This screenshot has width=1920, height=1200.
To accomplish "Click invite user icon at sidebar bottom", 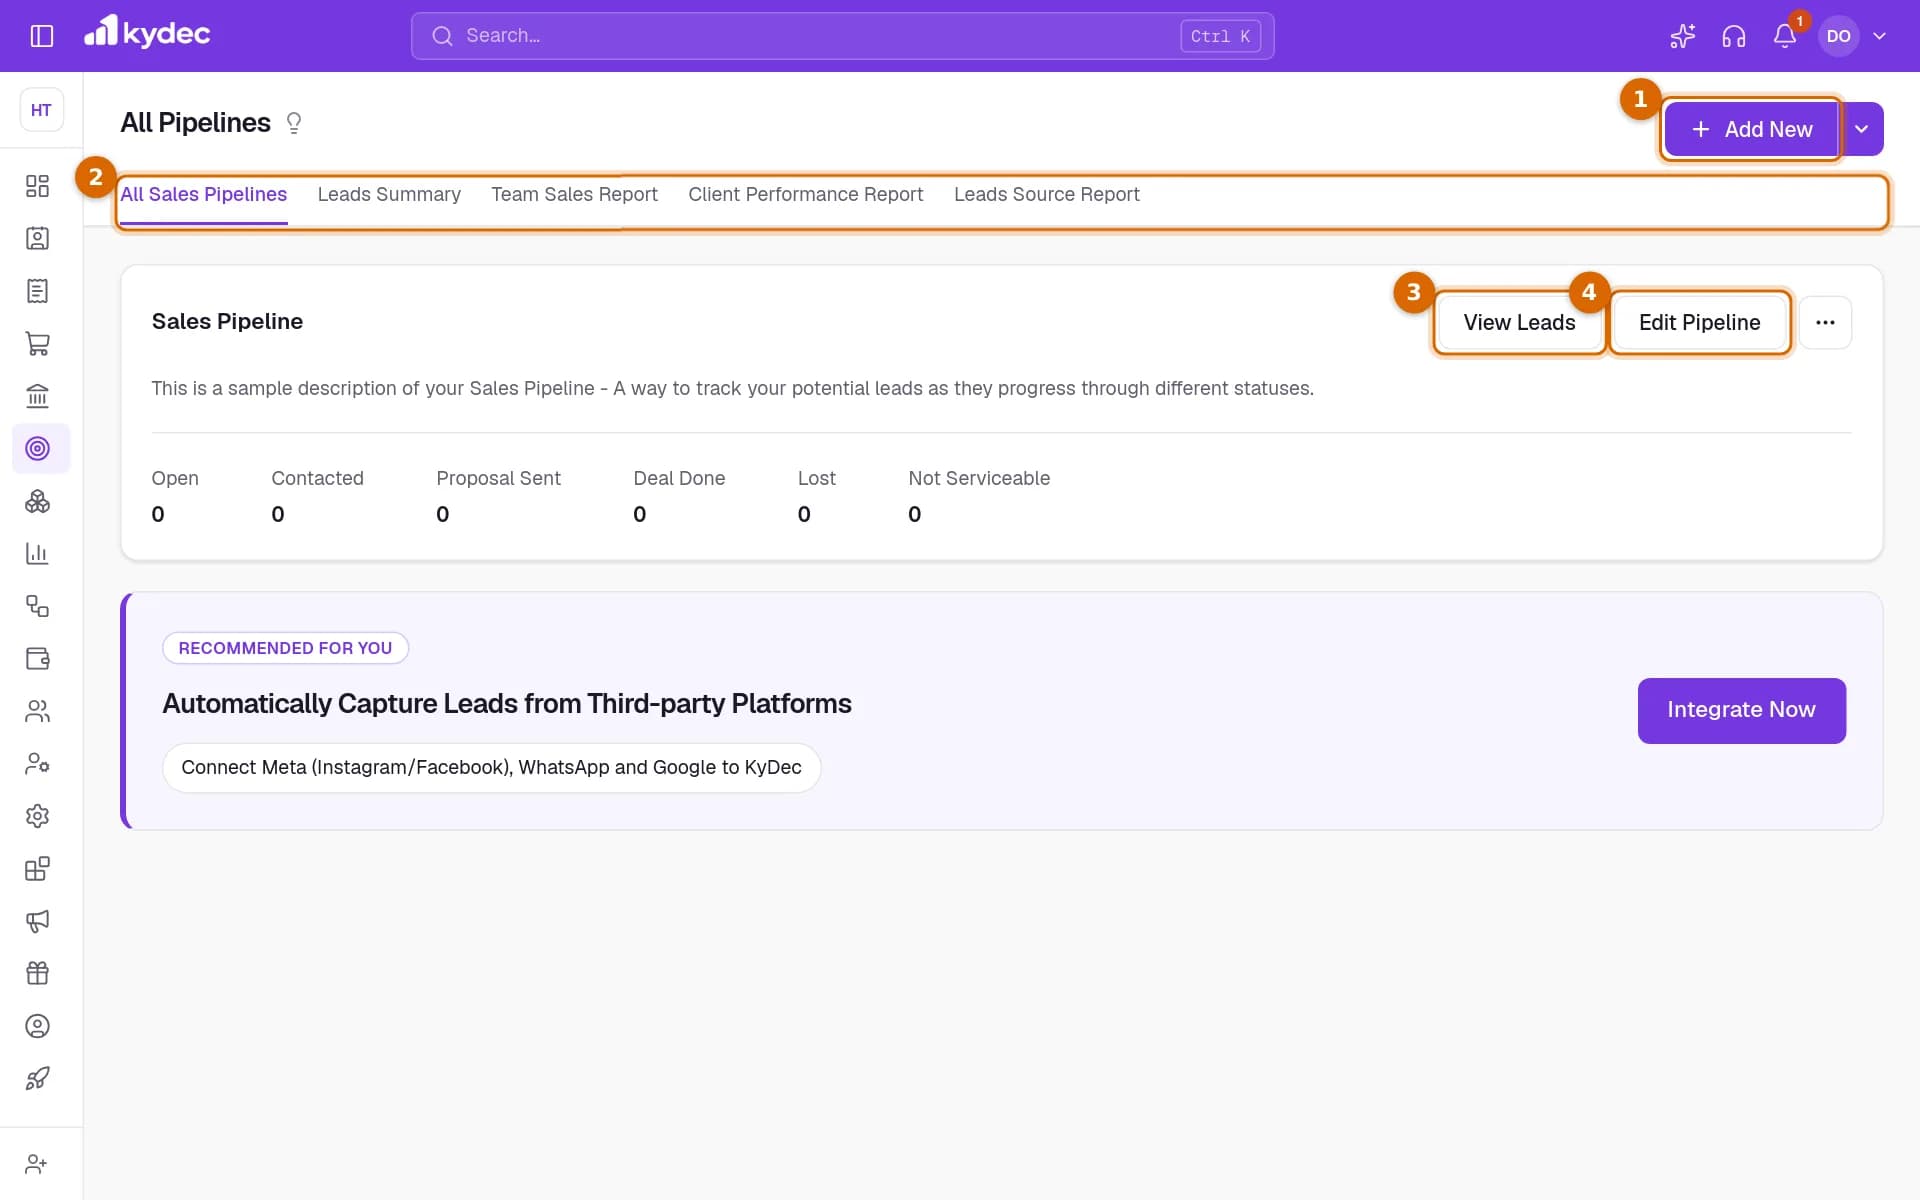I will [36, 1164].
